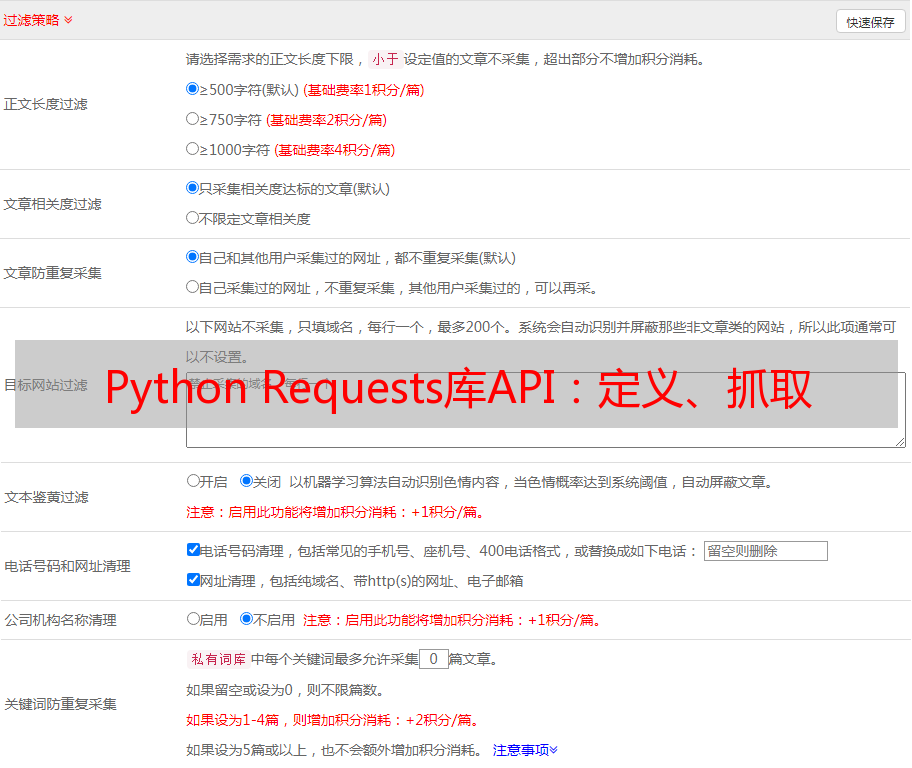
Task: Enable 公司机构名称清理 with 启用 radio
Action: (x=193, y=618)
